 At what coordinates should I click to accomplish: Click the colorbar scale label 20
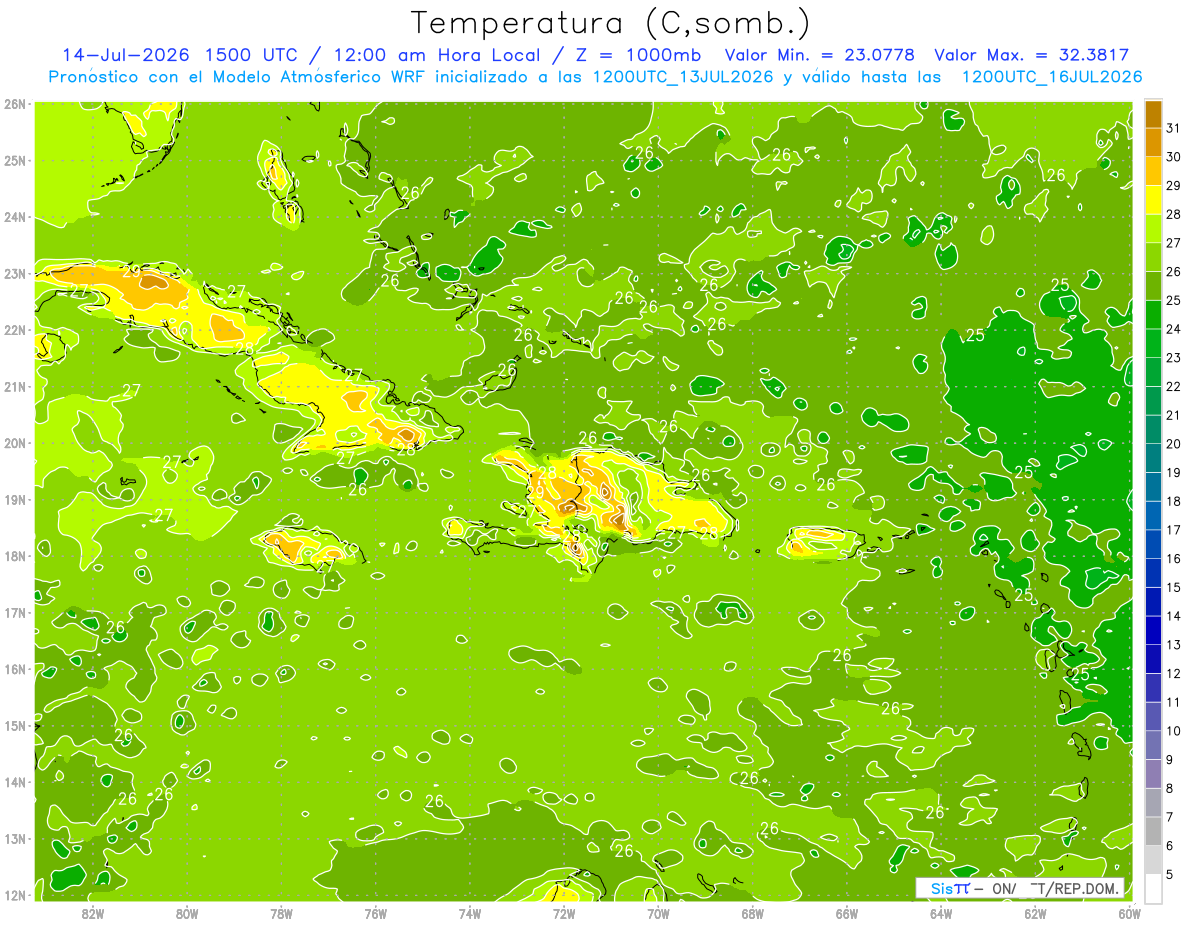[x=1173, y=444]
